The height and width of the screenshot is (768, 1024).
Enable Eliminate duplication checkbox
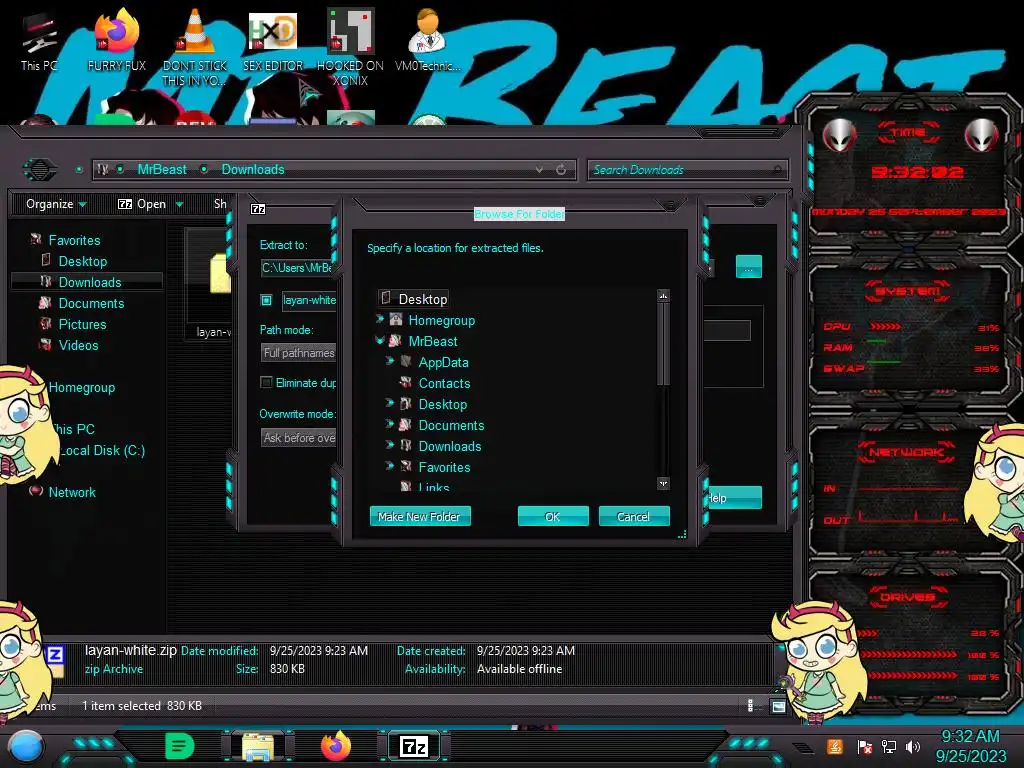point(266,383)
